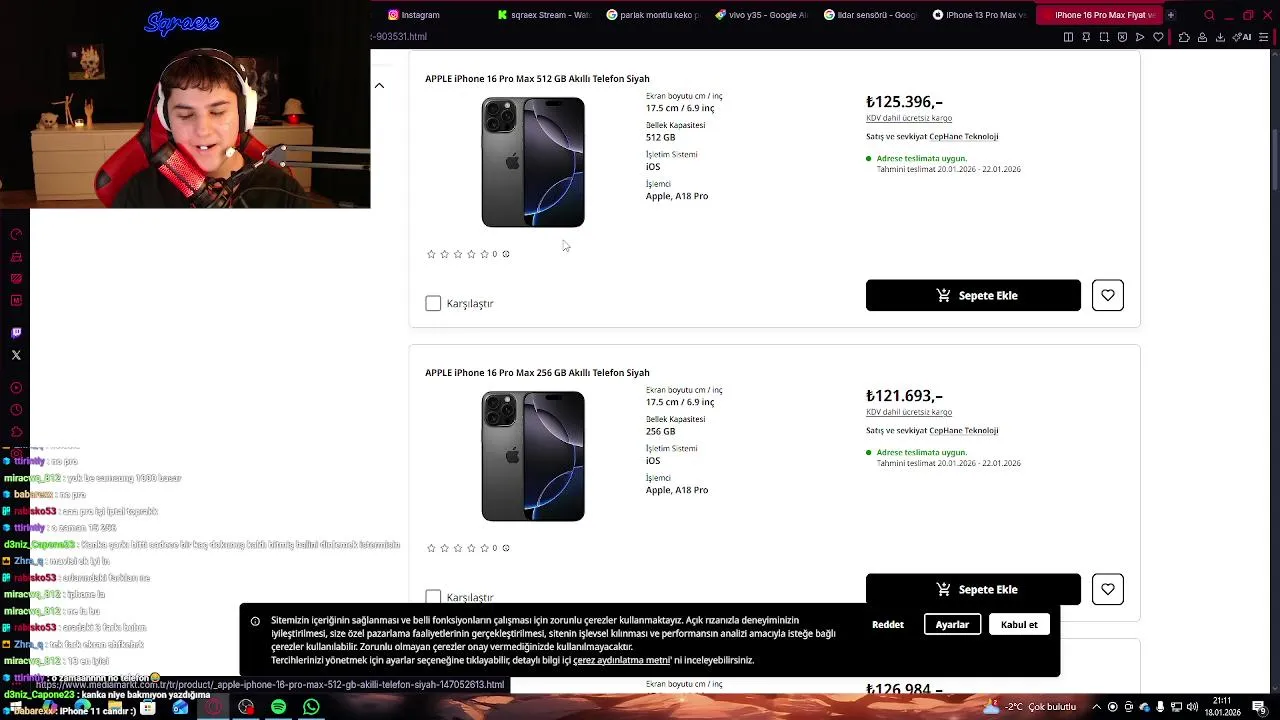Open the downloads icon in browser toolbar

tap(1221, 37)
